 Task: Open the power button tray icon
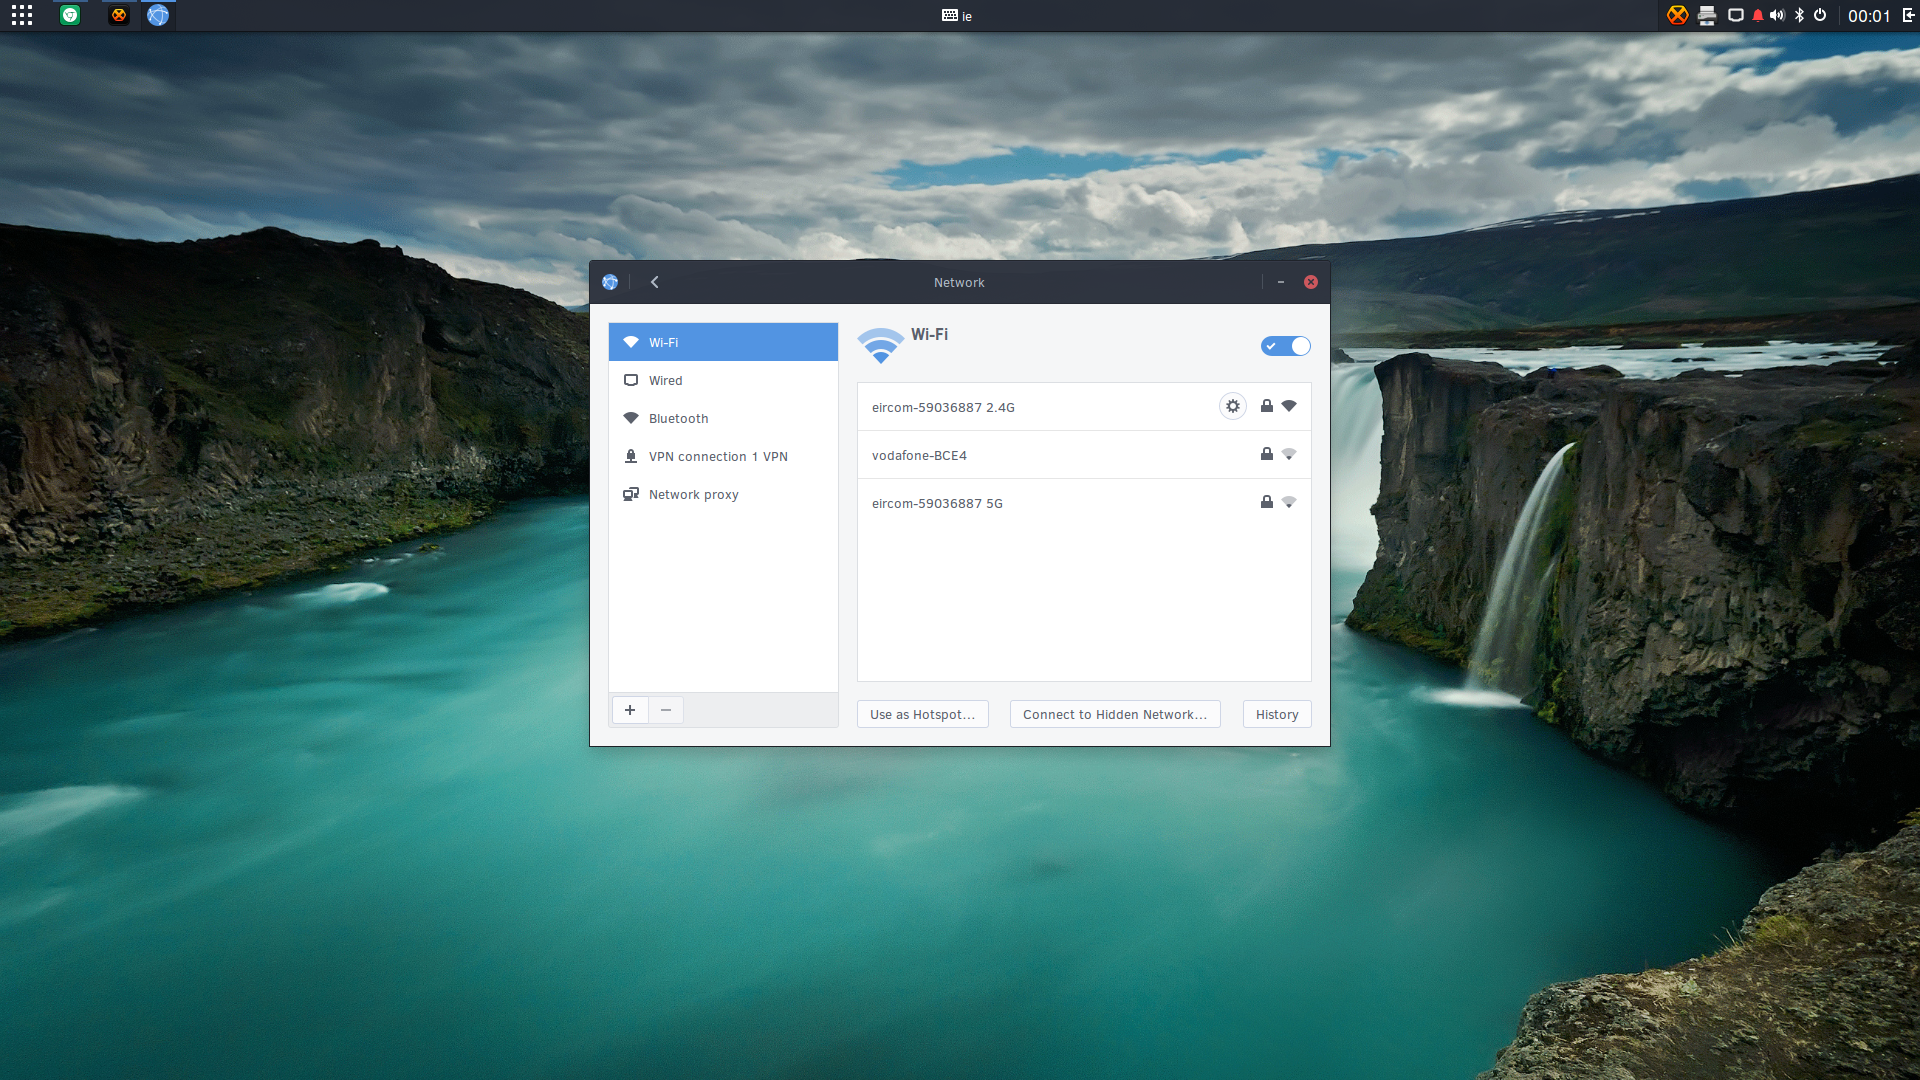click(1820, 15)
